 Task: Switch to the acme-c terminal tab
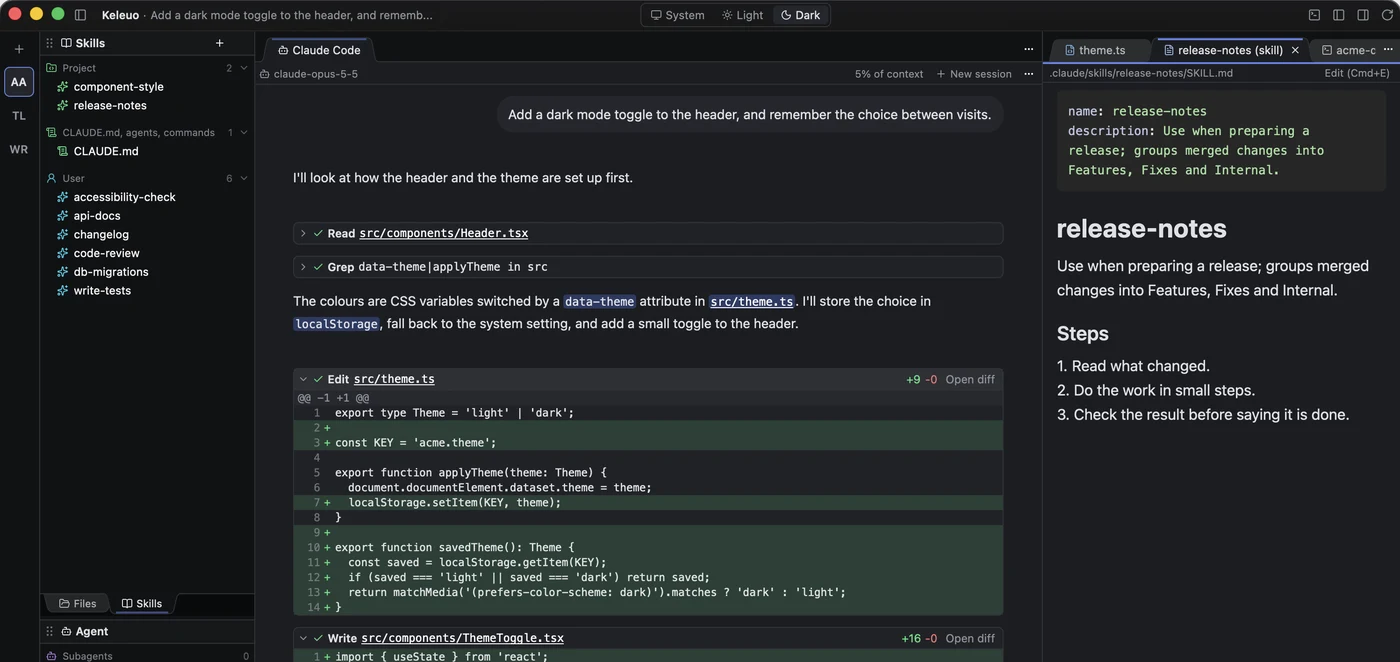coord(1348,50)
